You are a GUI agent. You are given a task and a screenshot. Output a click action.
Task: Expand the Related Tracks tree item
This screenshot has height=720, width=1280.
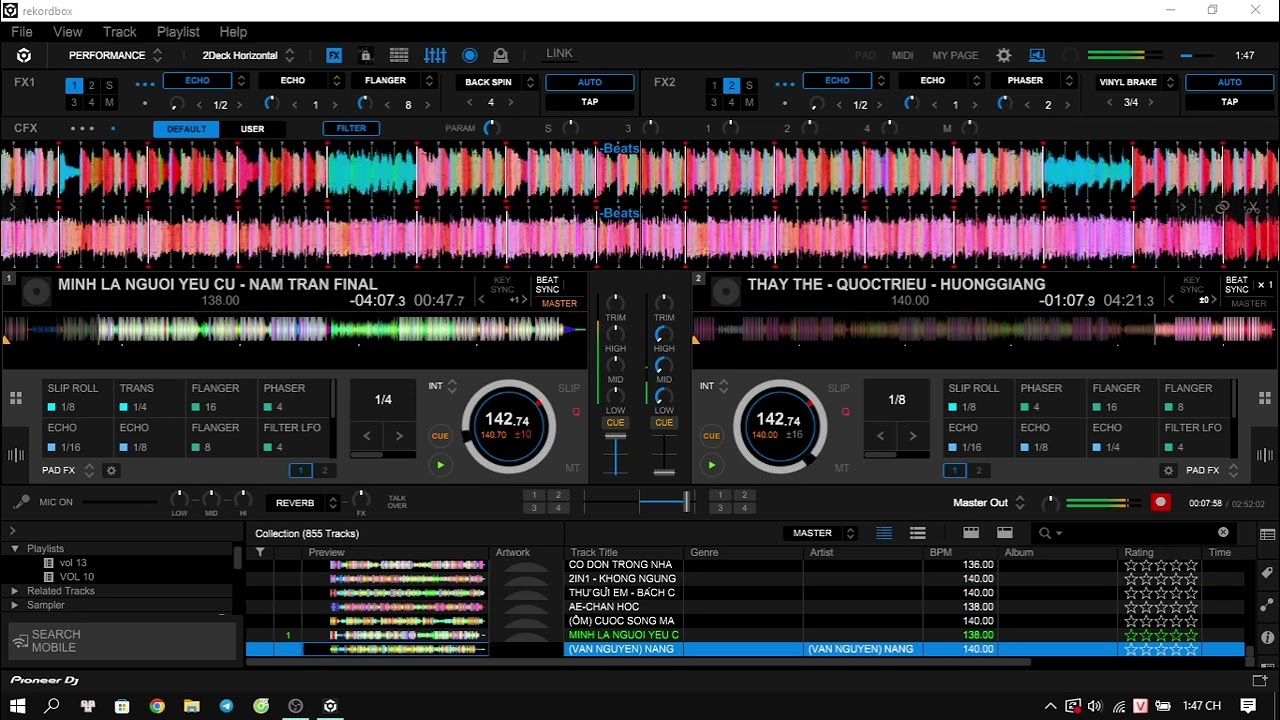pyautogui.click(x=15, y=591)
